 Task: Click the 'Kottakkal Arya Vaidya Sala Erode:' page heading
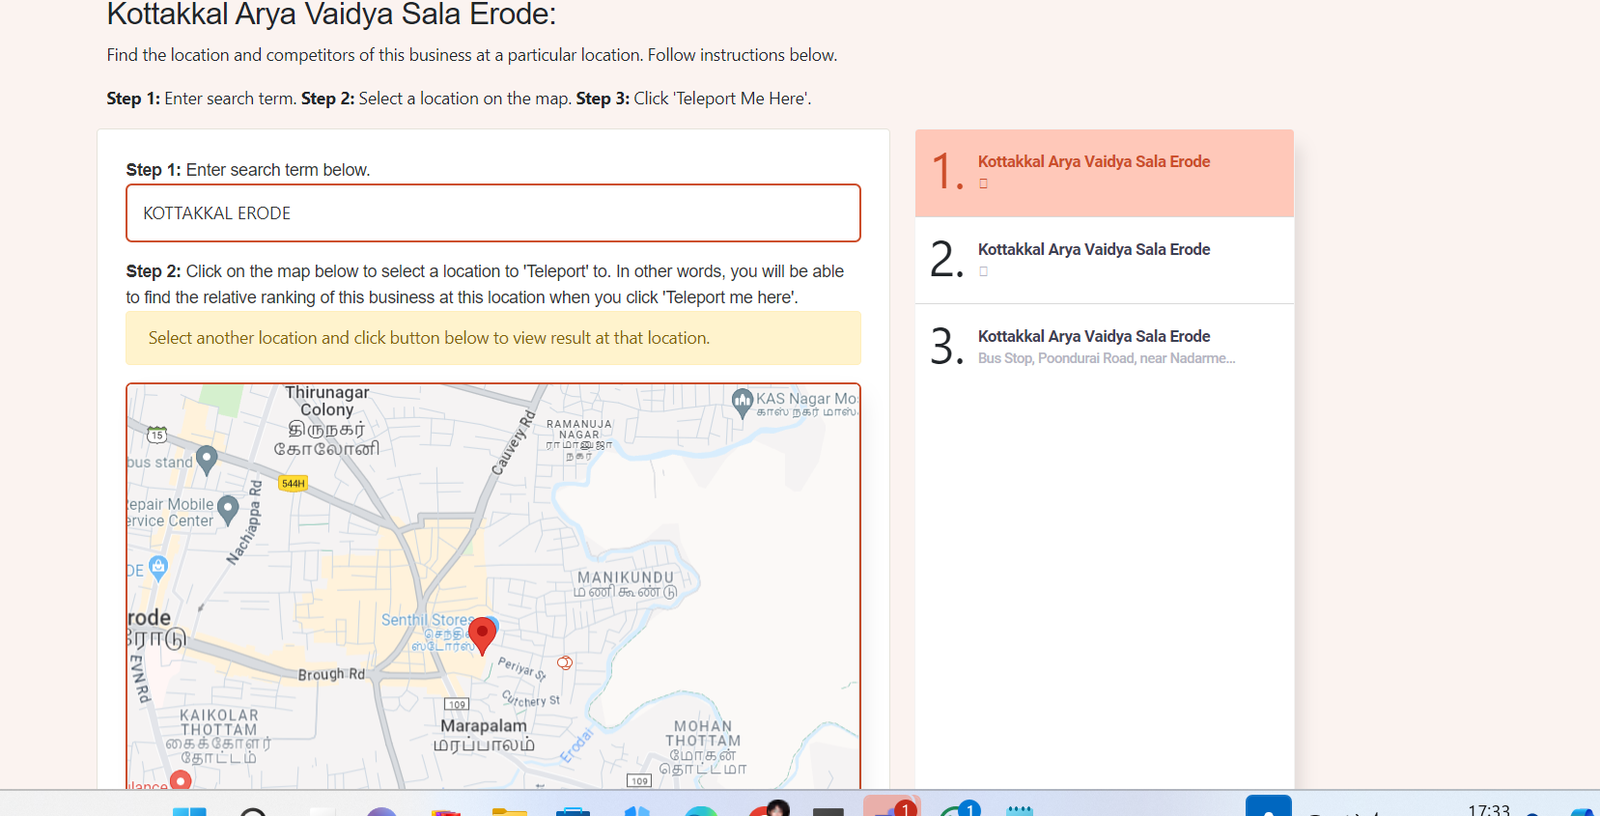[x=331, y=14]
